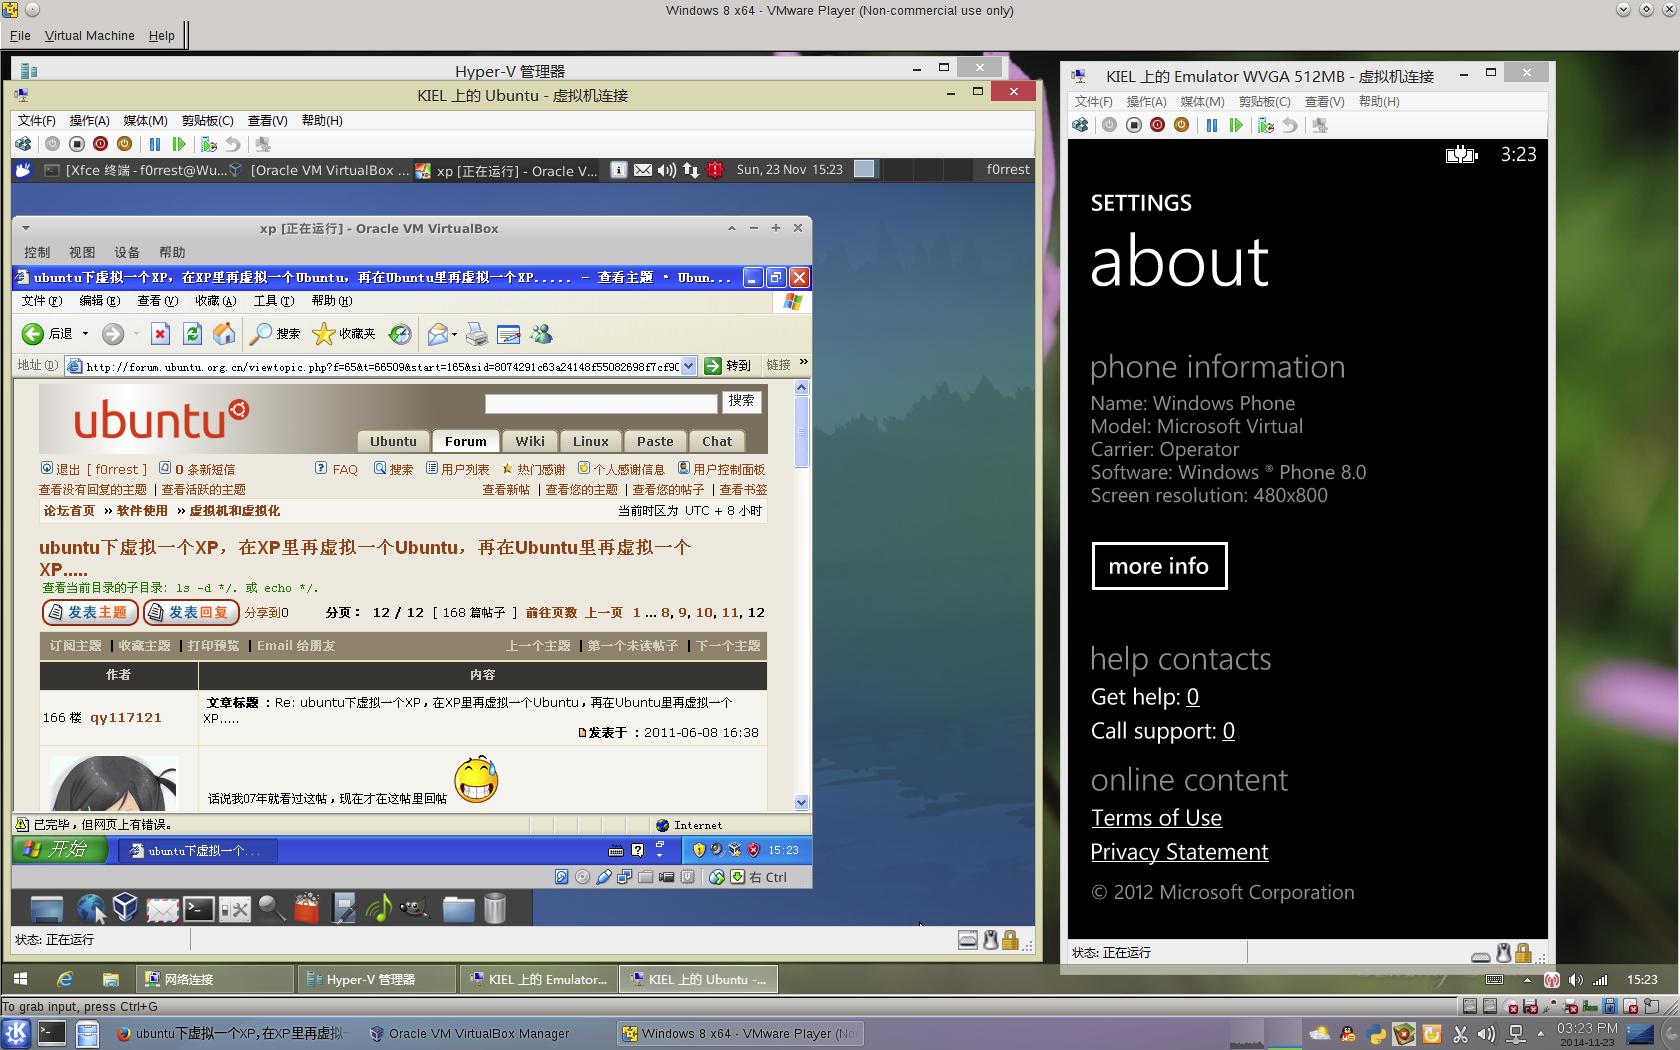
Task: Click IE Messenger icon
Action: [x=541, y=334]
